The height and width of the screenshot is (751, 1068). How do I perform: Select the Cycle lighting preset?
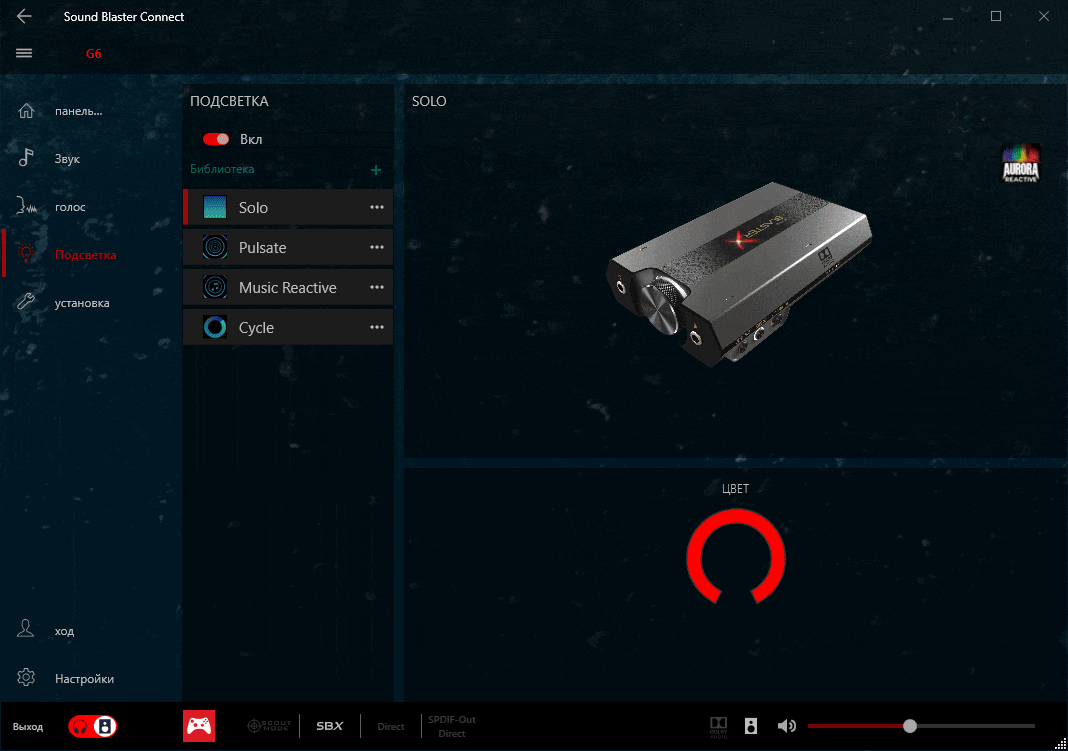coord(256,327)
